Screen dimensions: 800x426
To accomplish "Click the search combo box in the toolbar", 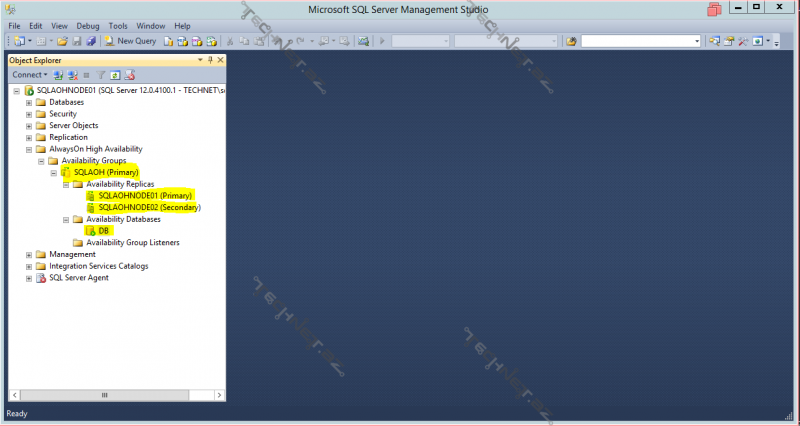I will click(x=640, y=41).
